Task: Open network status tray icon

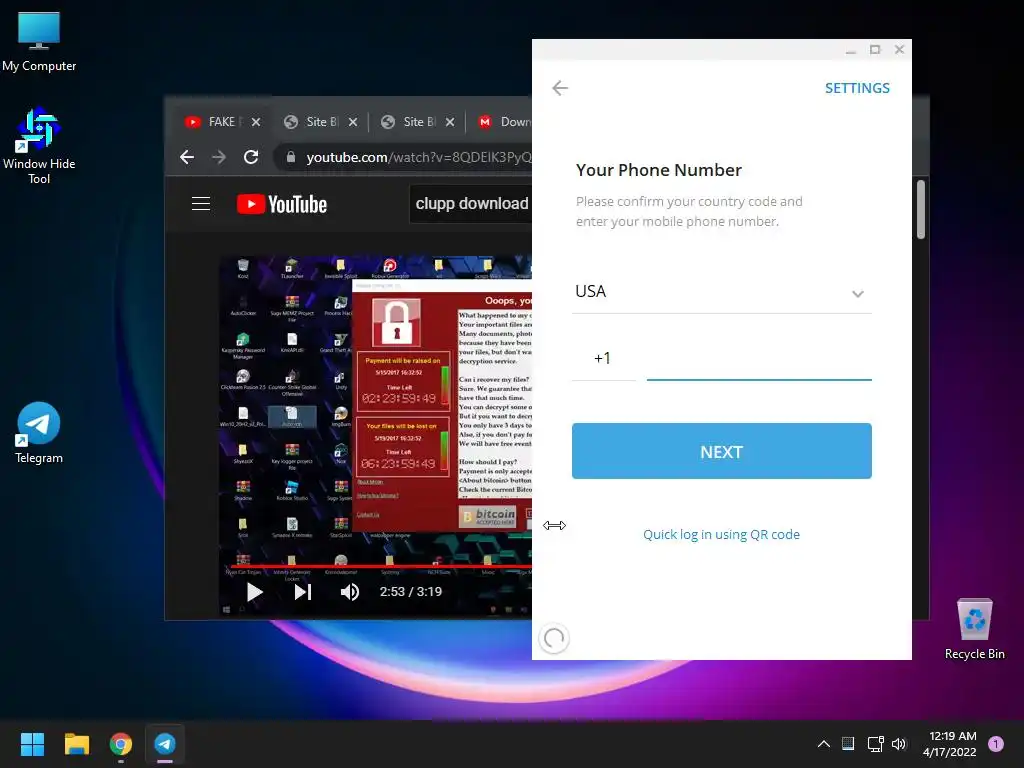Action: coord(875,744)
